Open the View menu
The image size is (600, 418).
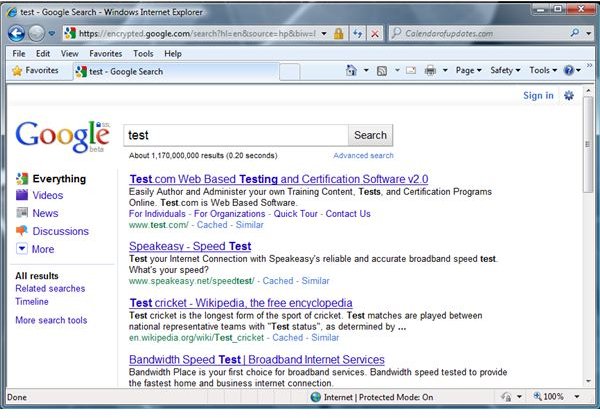[x=69, y=54]
